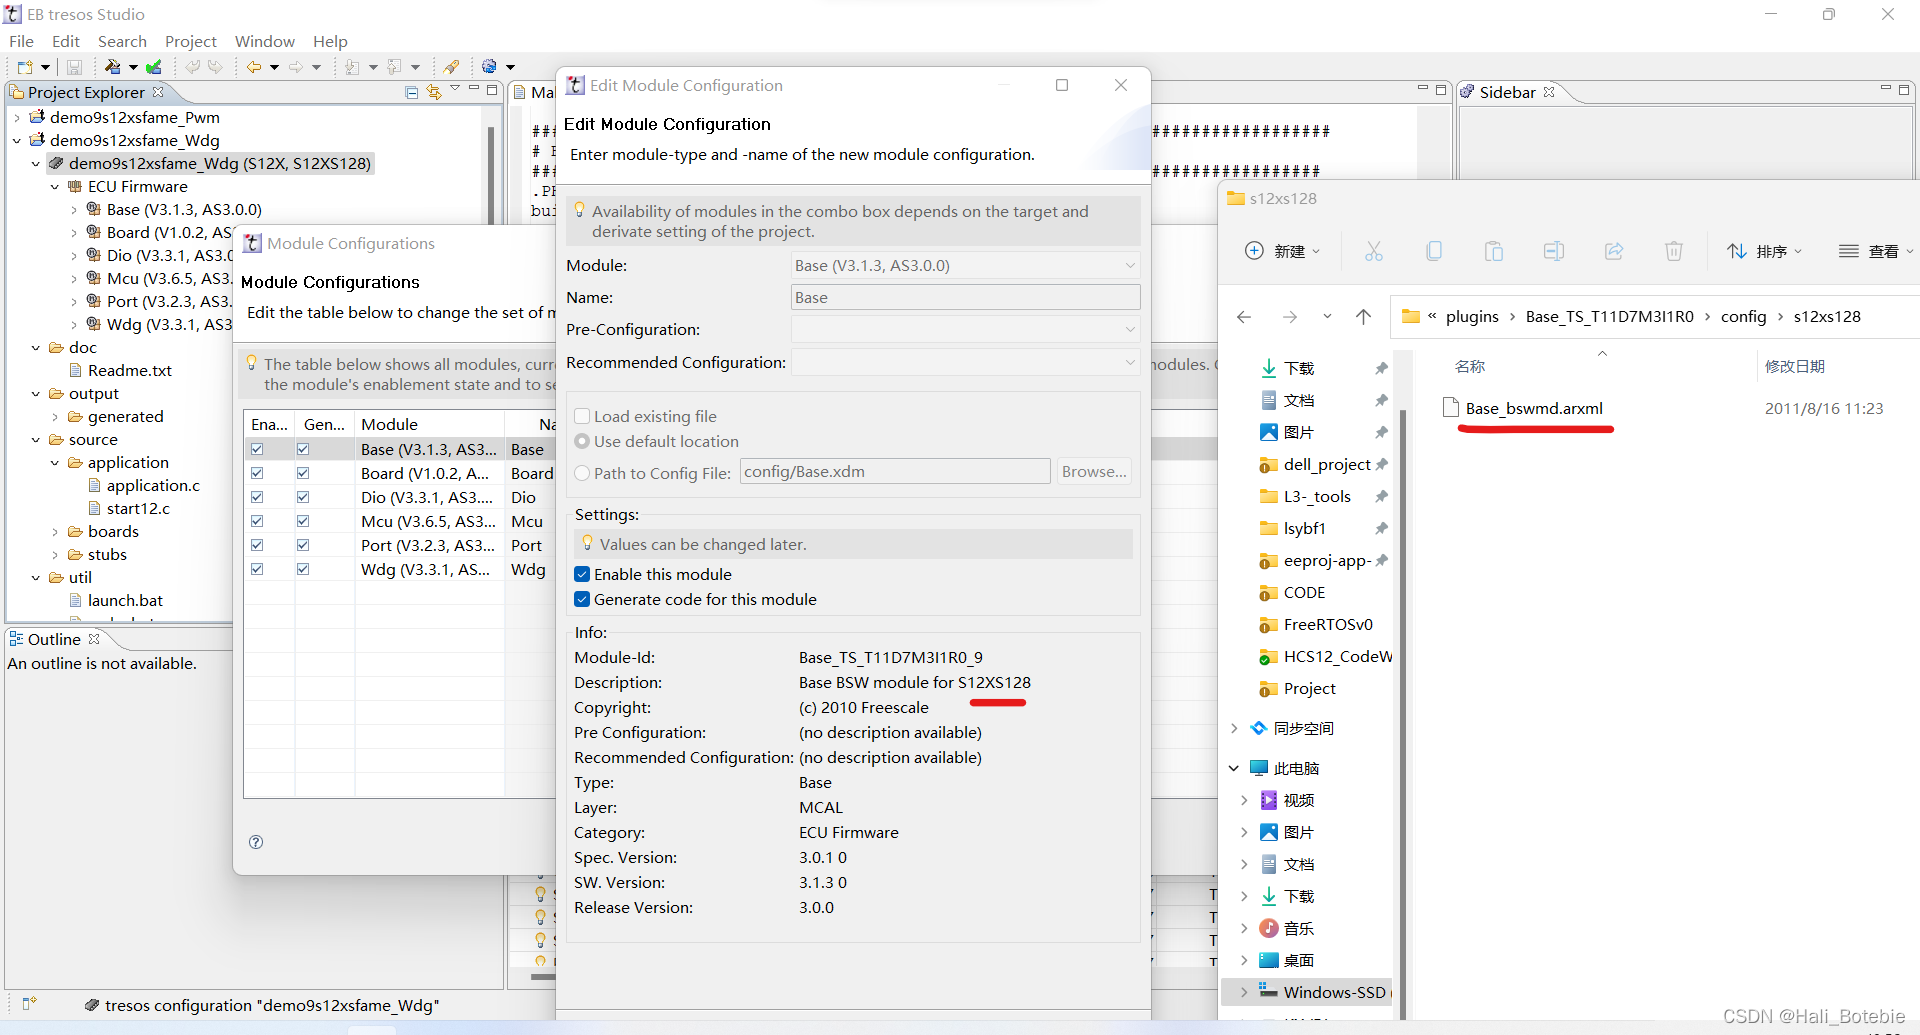The width and height of the screenshot is (1920, 1035).
Task: Click the New project wizard toolbar icon
Action: 25,67
